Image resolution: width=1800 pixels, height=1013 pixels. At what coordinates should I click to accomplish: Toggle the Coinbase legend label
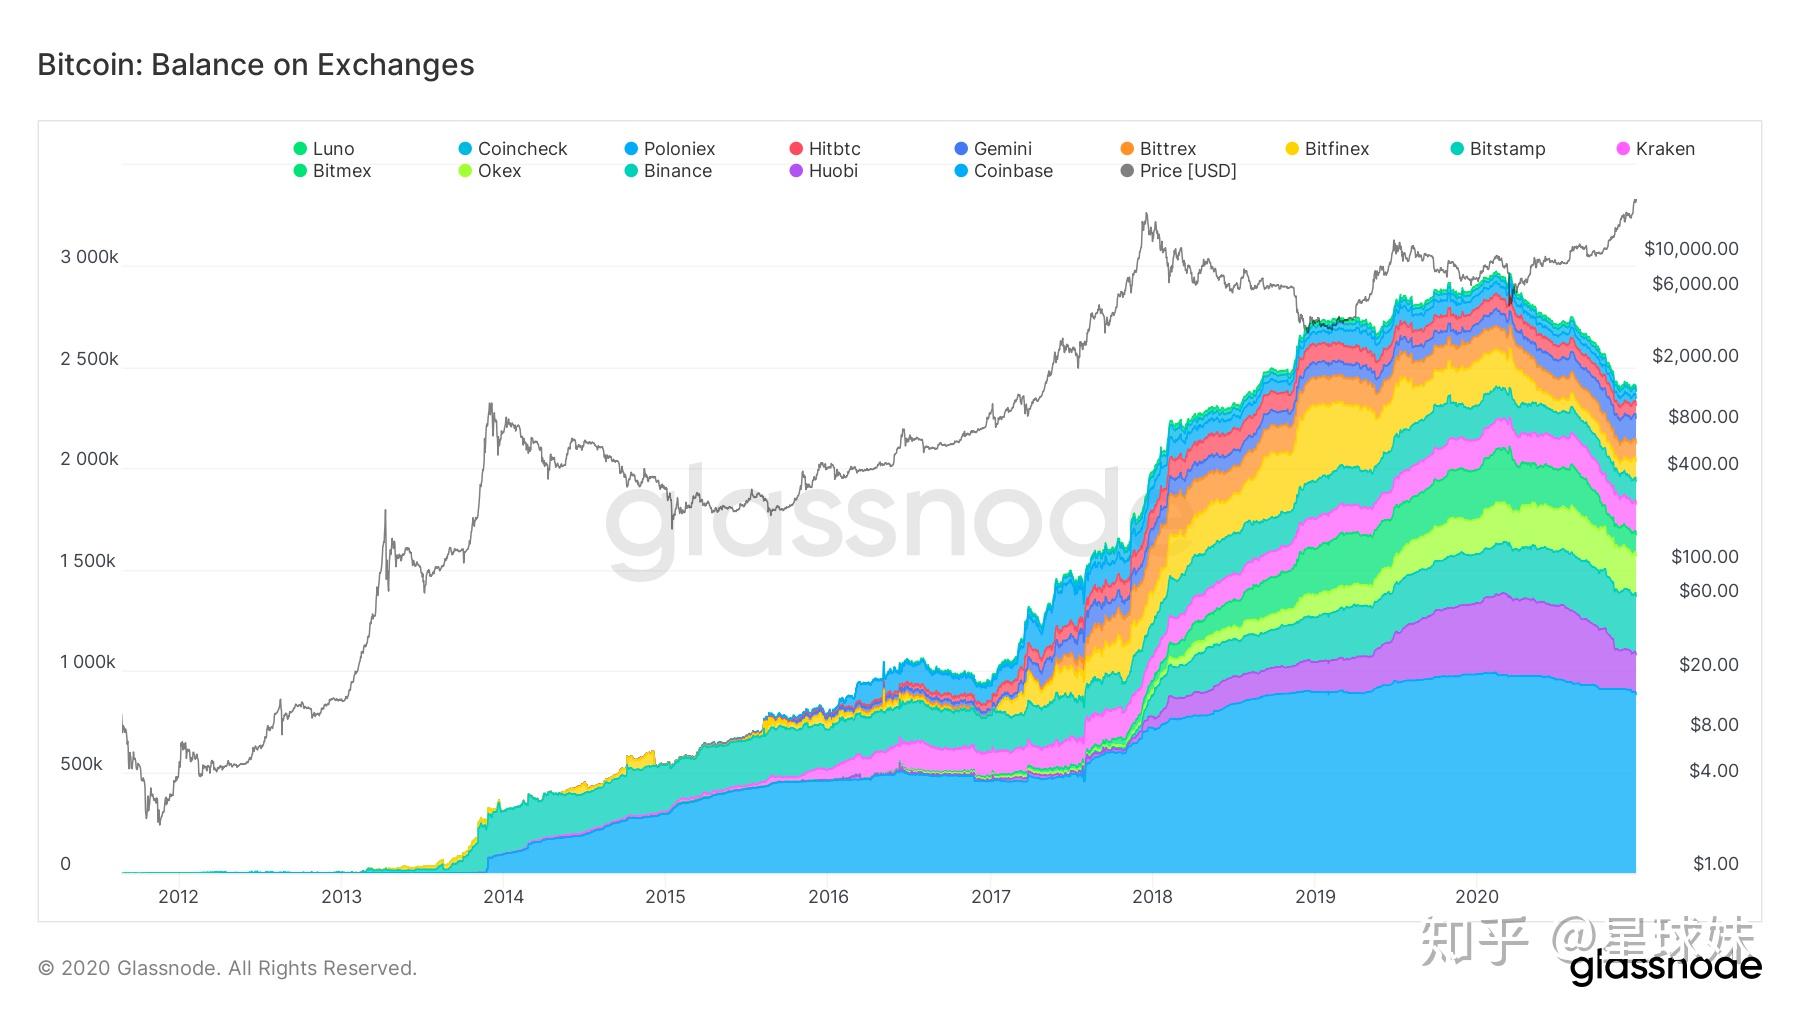pos(1013,171)
